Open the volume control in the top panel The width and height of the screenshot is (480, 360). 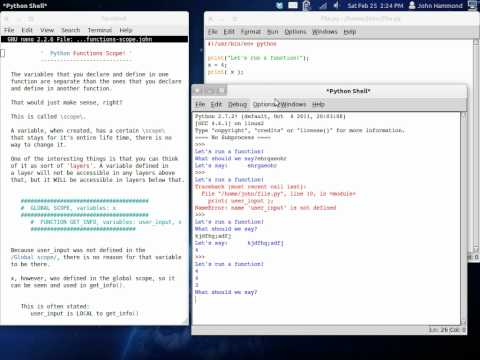[336, 5]
